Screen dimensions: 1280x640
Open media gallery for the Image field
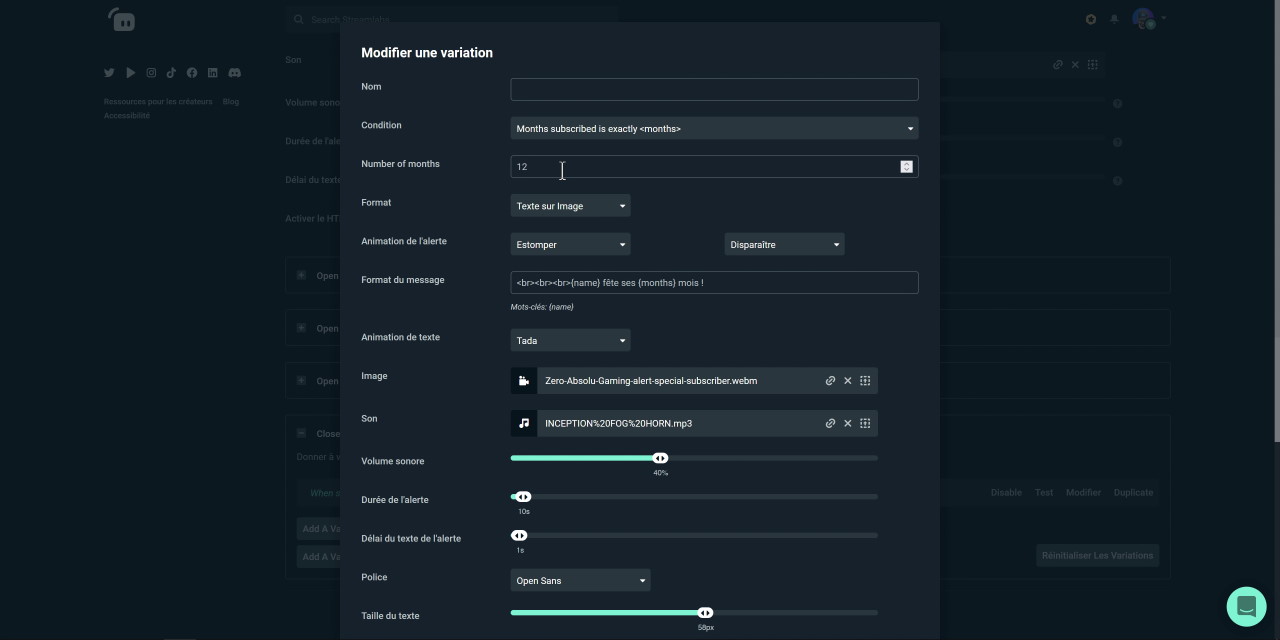865,381
